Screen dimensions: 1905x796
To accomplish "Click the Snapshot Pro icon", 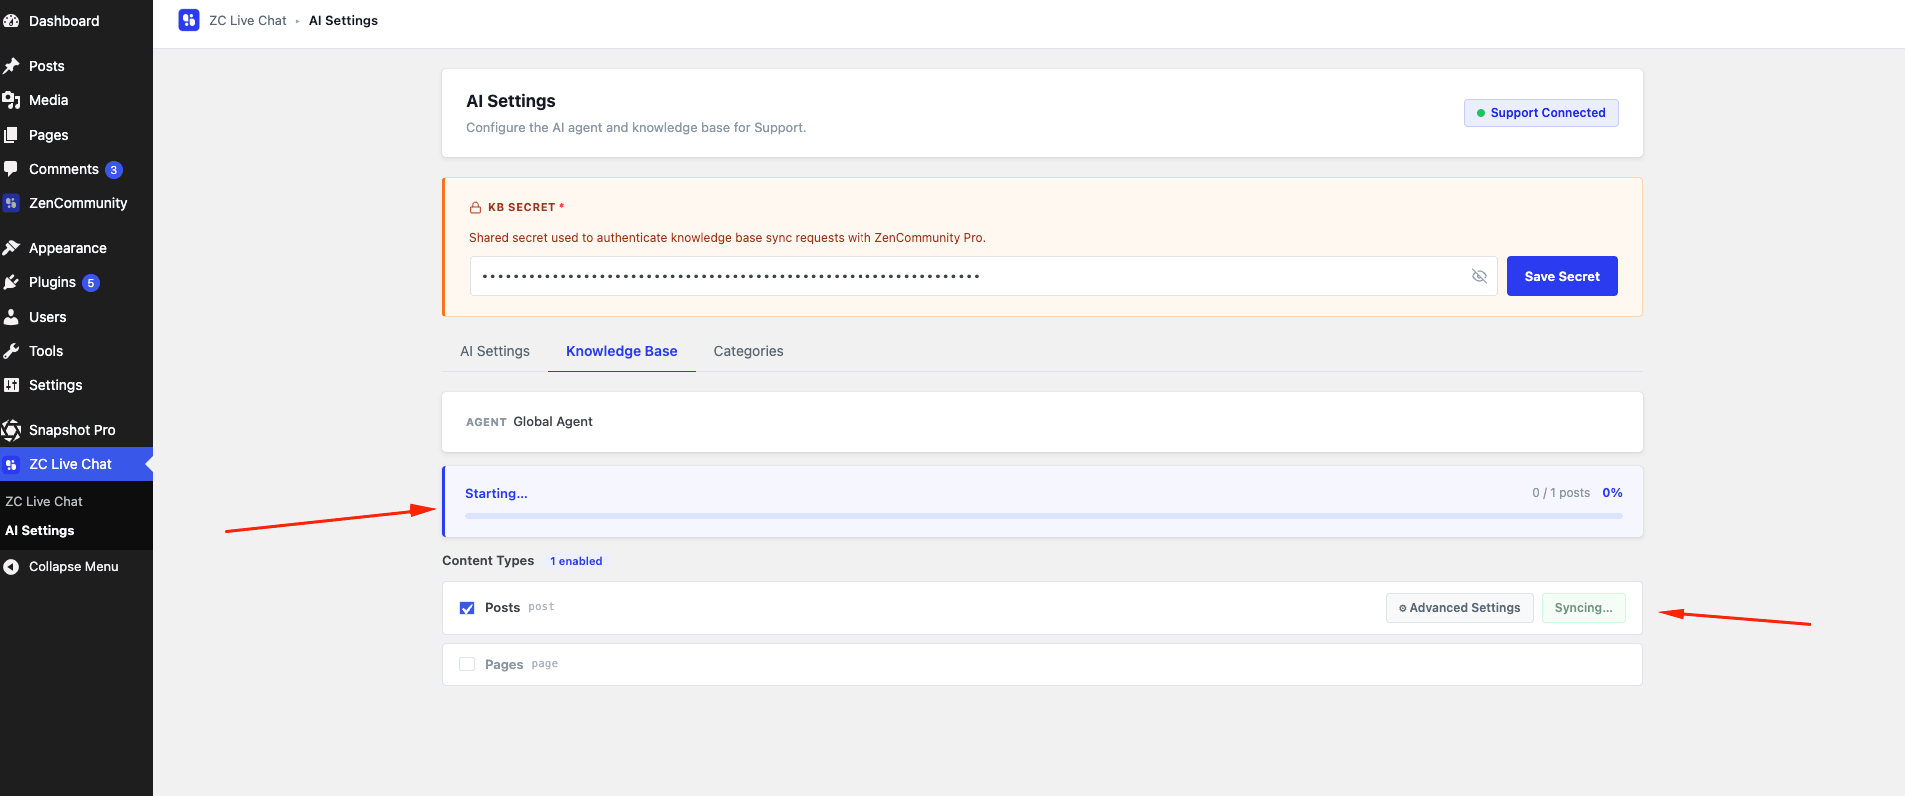I will click(11, 430).
